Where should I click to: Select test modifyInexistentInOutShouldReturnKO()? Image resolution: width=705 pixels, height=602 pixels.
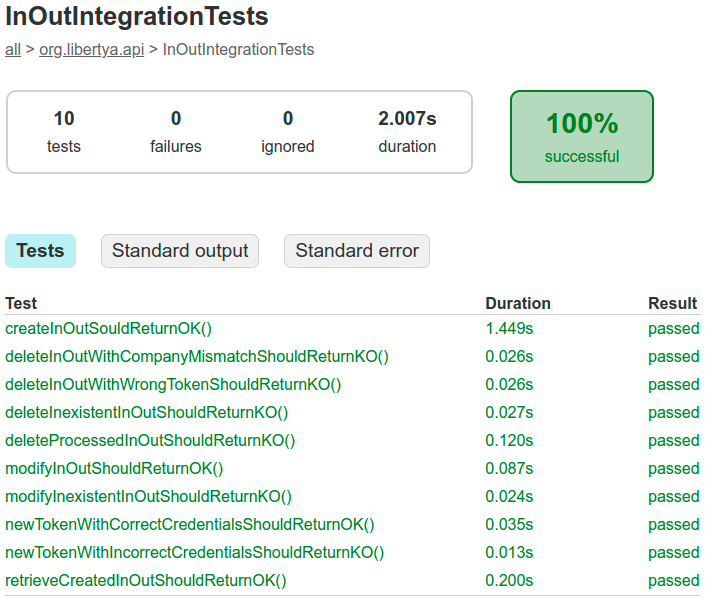click(x=148, y=496)
